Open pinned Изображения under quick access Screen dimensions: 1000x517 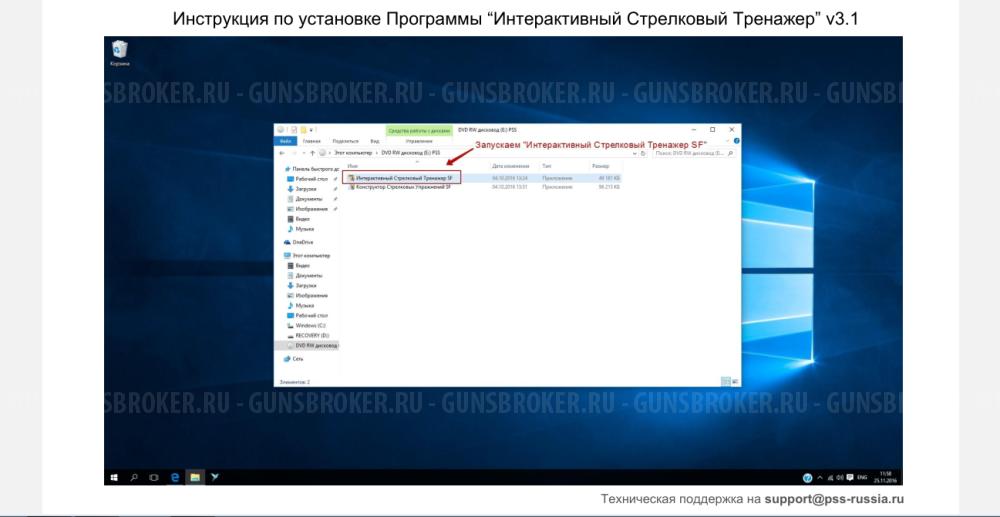coord(307,209)
